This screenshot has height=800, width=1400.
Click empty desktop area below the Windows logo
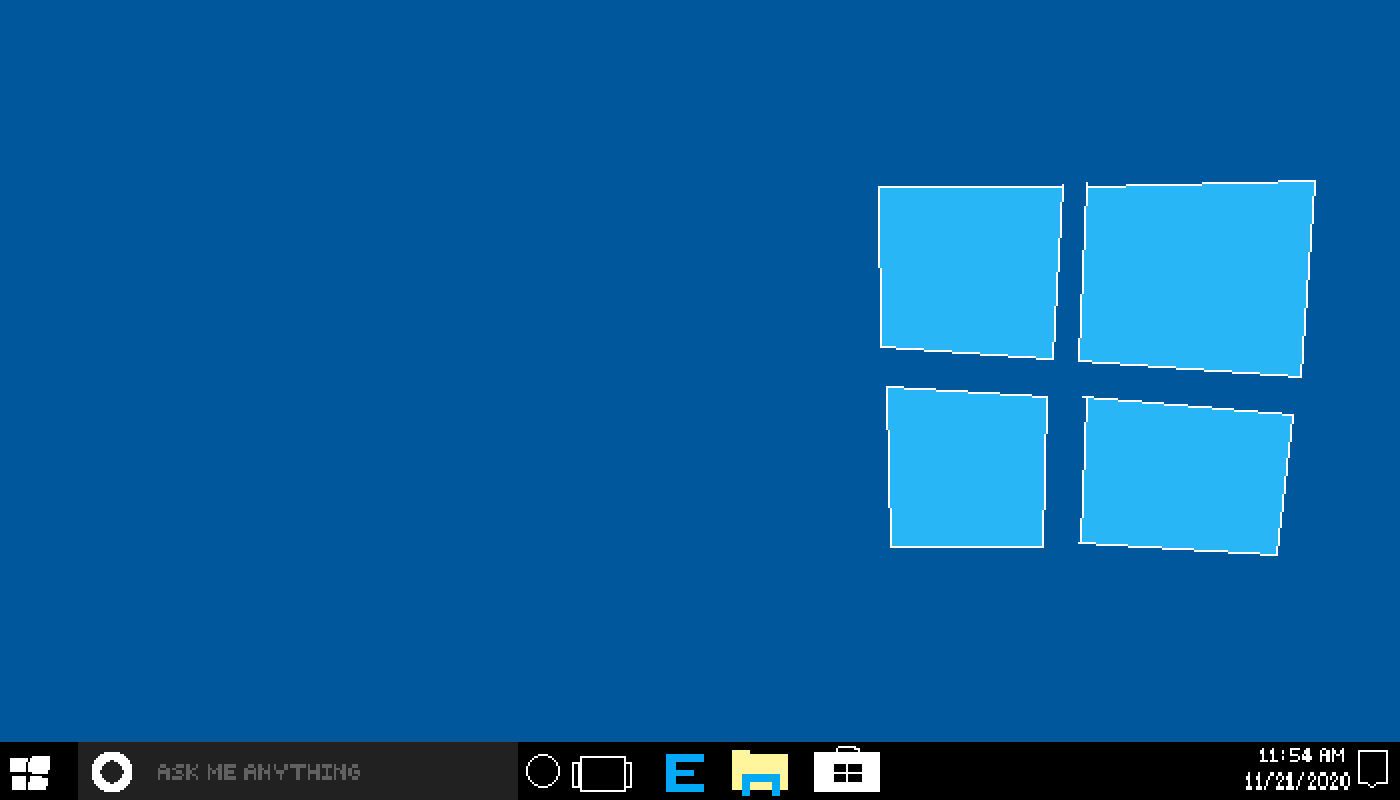coord(1090,650)
